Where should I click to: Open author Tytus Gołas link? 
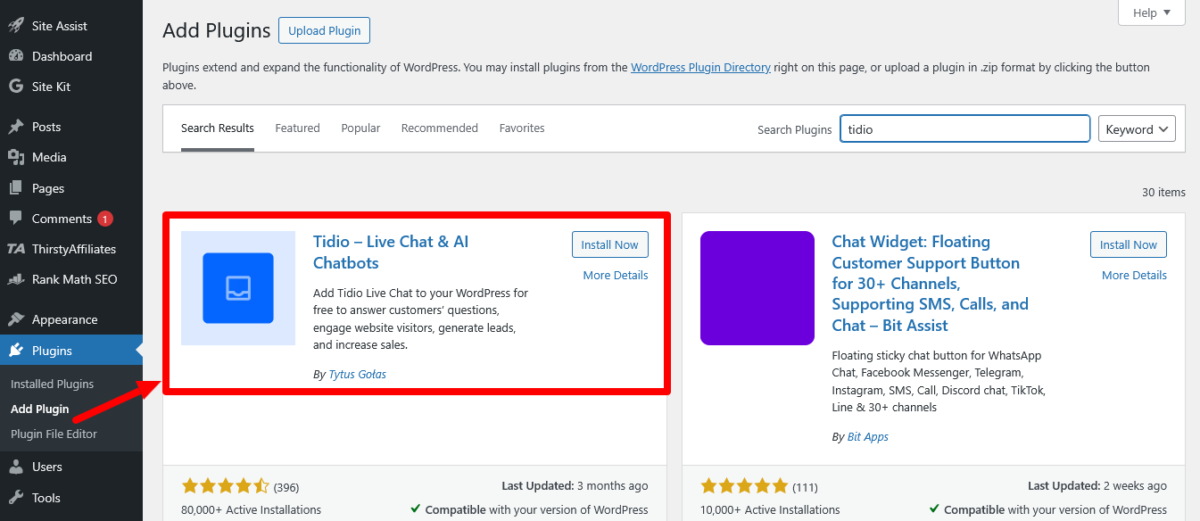[357, 374]
